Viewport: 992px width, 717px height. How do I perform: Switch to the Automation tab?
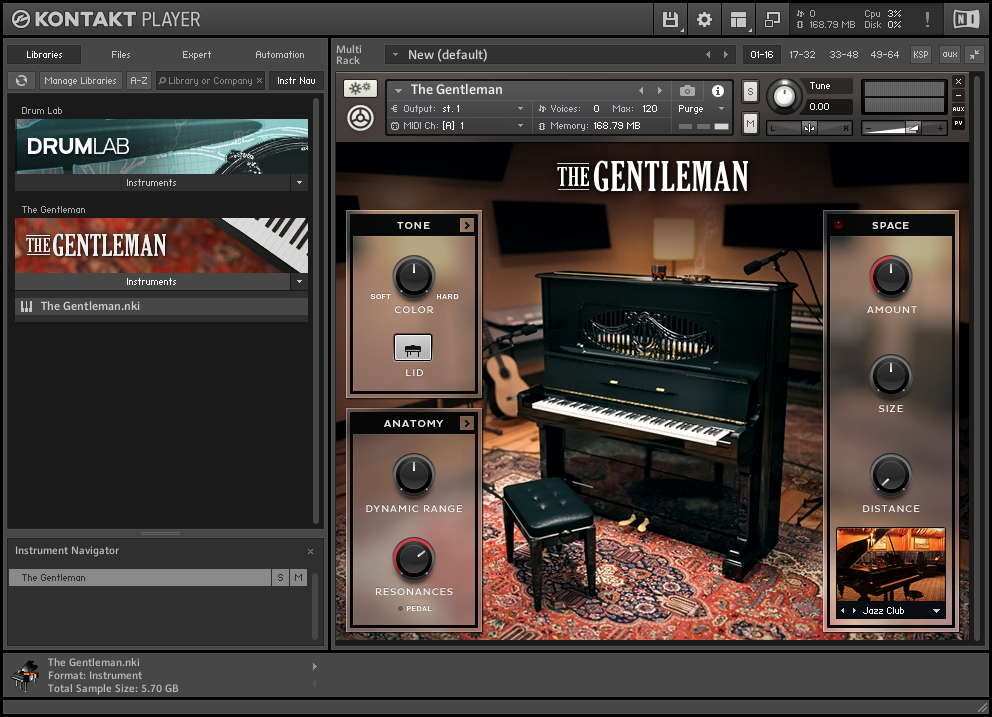pos(280,55)
